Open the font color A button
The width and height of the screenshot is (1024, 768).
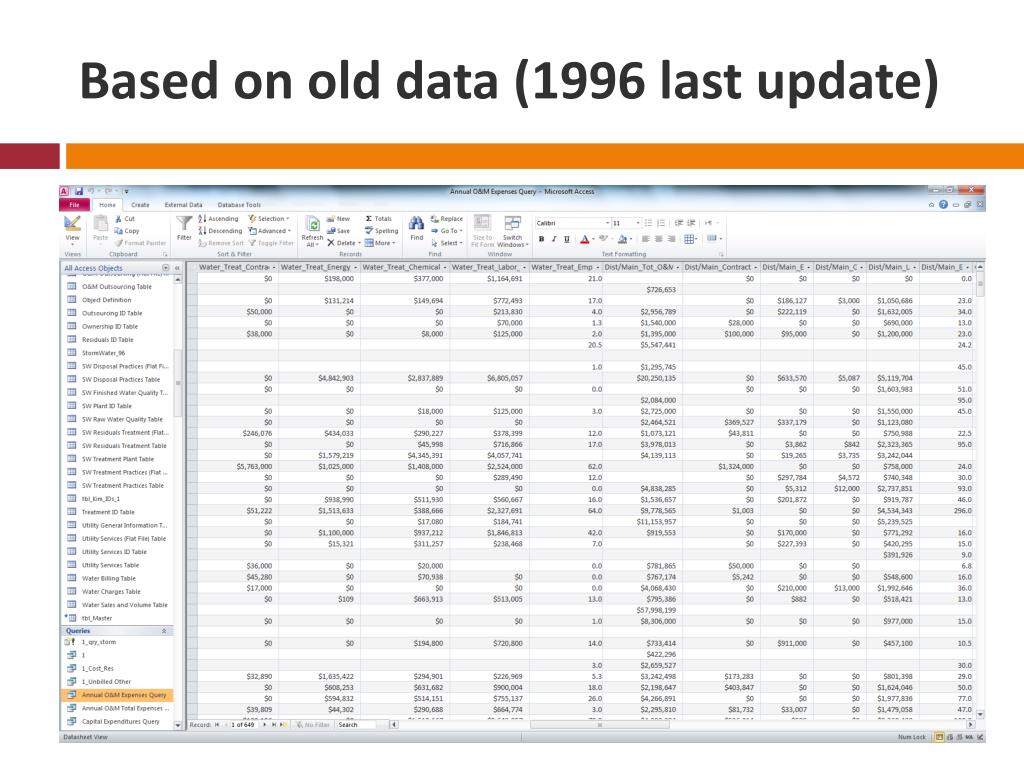[x=585, y=239]
